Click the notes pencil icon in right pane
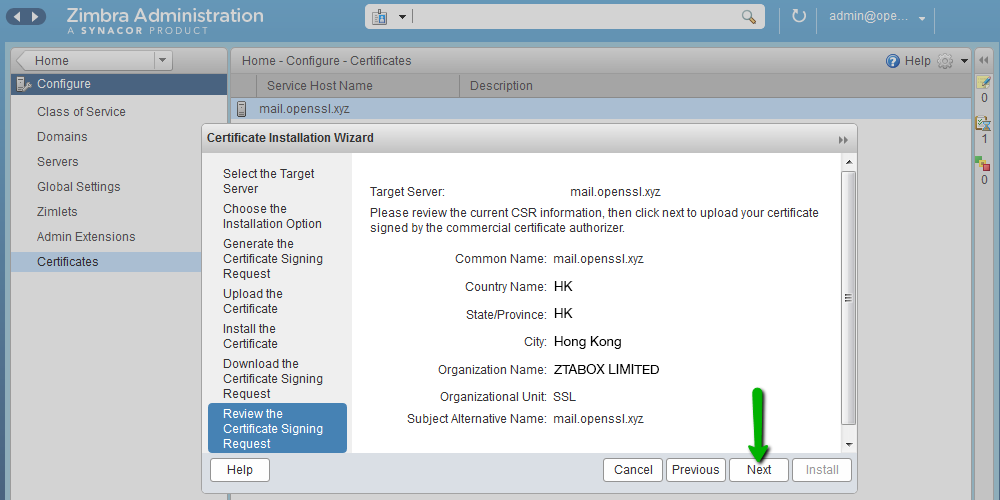Viewport: 1000px width, 500px height. click(983, 83)
